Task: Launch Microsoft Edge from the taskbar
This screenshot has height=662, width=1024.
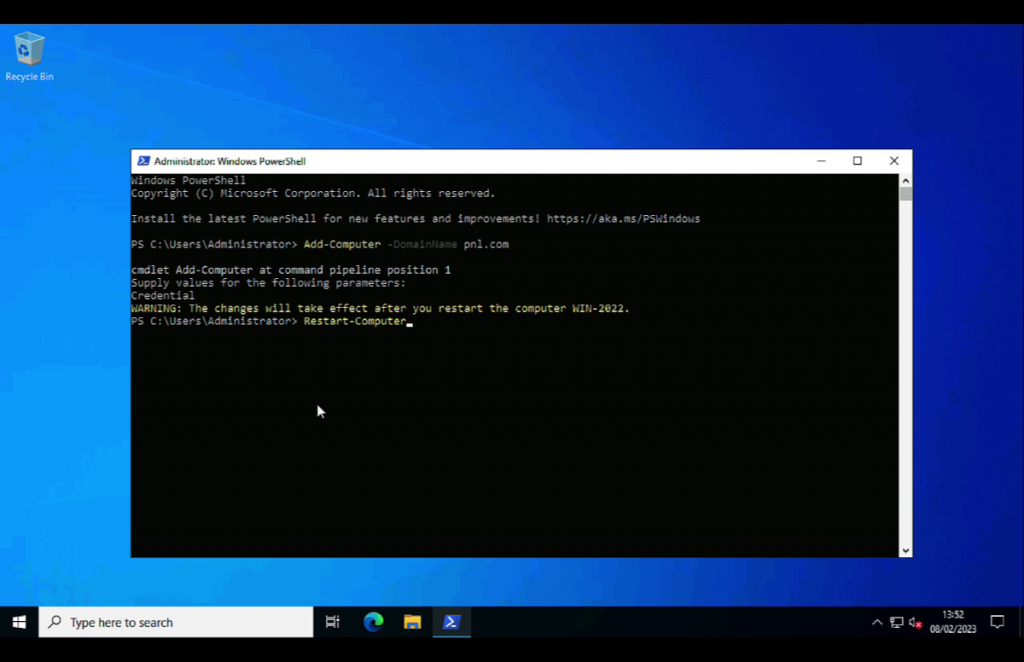Action: pyautogui.click(x=372, y=622)
